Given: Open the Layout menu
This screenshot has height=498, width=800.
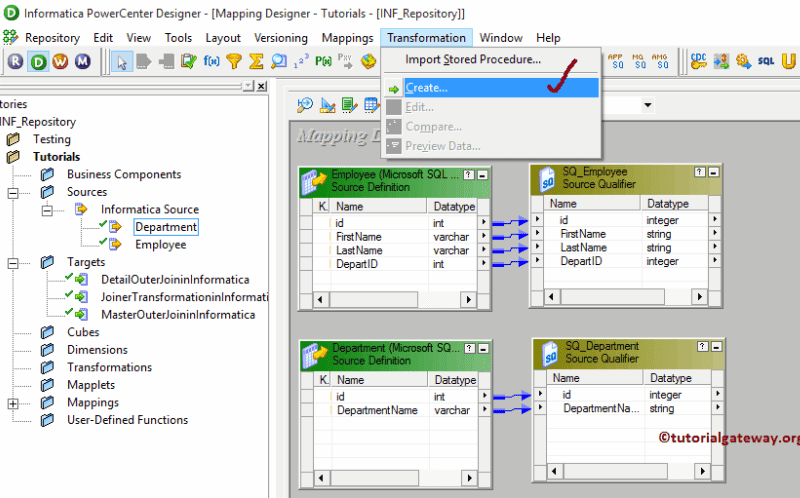Looking at the screenshot, I should (x=223, y=38).
